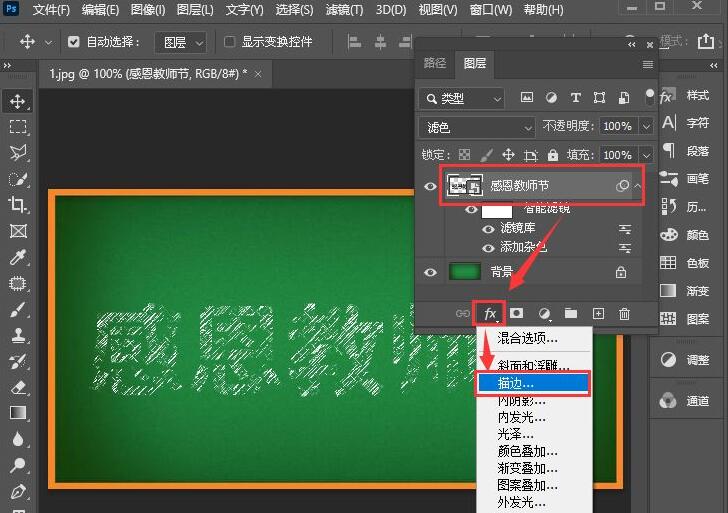Select the Brush tool
The width and height of the screenshot is (728, 513).
18,309
